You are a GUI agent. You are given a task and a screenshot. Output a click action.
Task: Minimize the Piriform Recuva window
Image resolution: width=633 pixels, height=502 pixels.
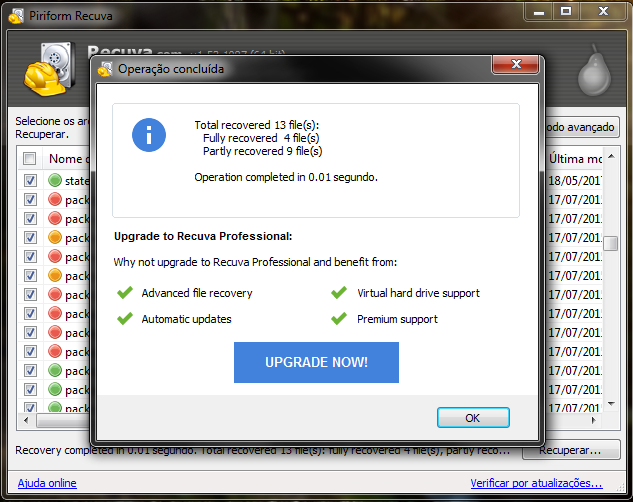tap(539, 12)
